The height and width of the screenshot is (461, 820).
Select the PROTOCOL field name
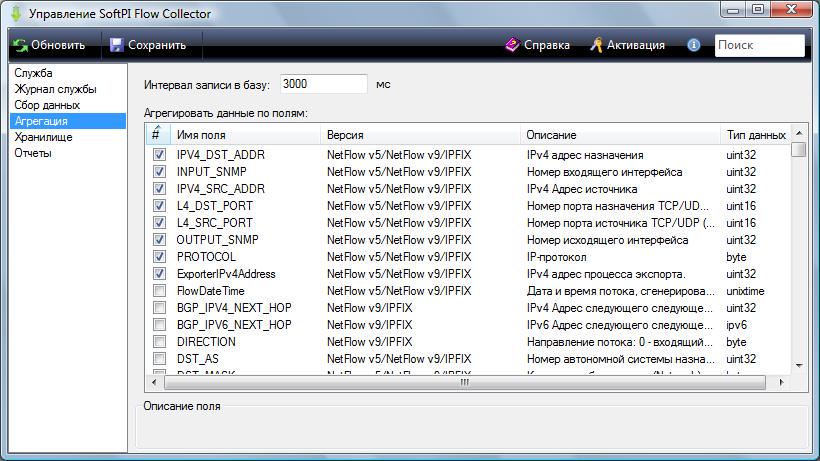click(207, 257)
